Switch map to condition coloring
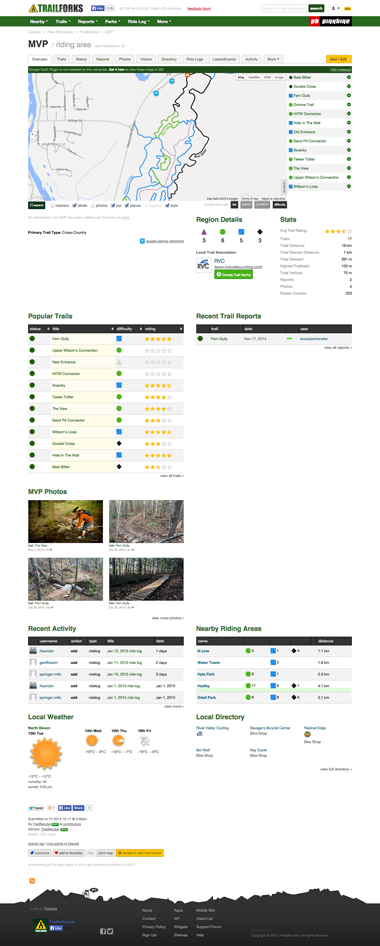Image resolution: width=380 pixels, height=946 pixels. coord(261,205)
